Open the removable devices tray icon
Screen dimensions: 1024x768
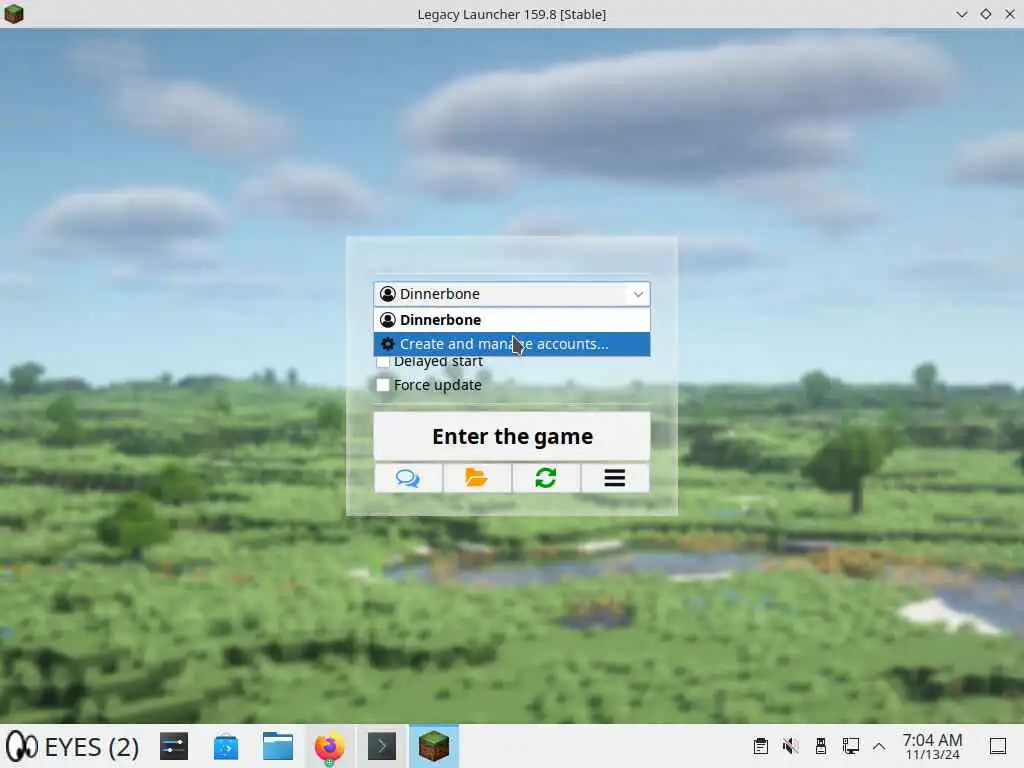point(820,746)
